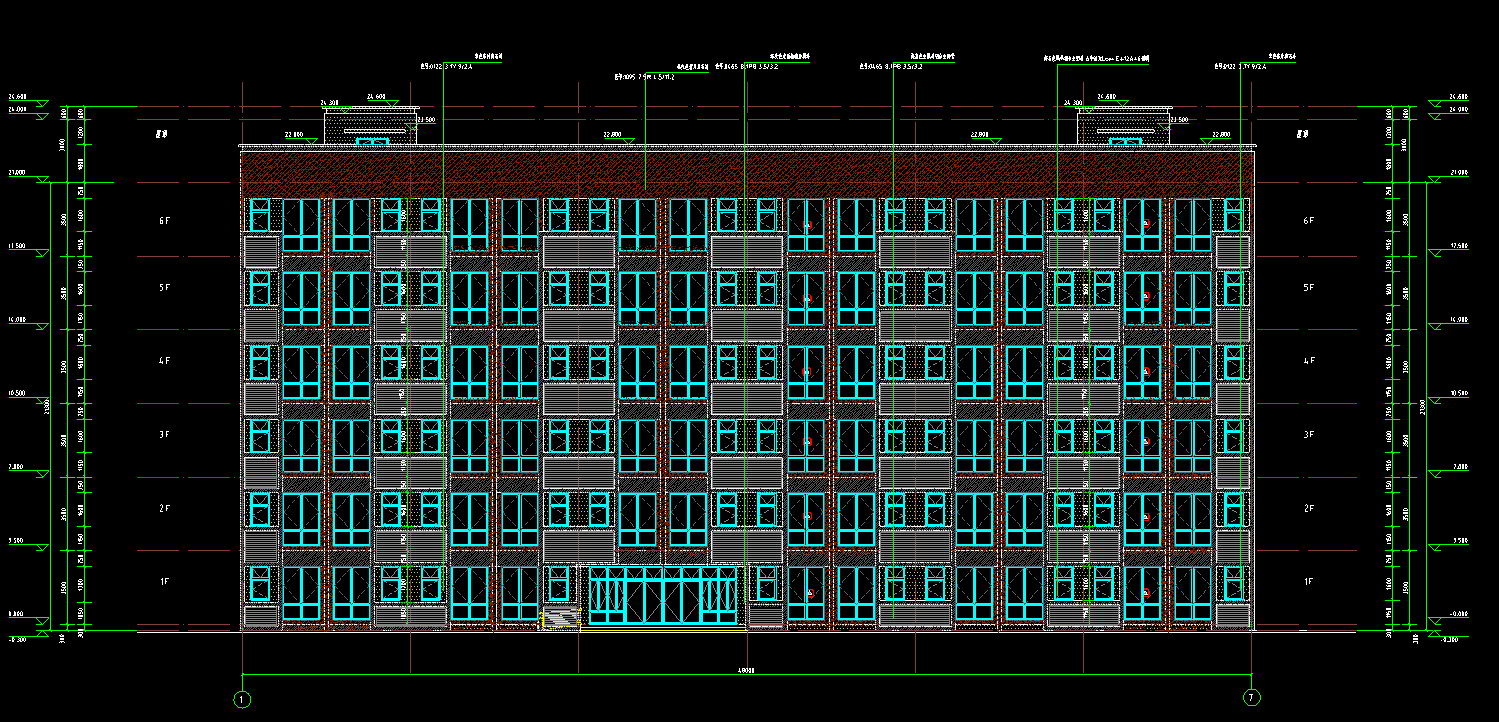This screenshot has height=722, width=1499.
Task: Click the 4F floor label on the right
Action: [1308, 361]
